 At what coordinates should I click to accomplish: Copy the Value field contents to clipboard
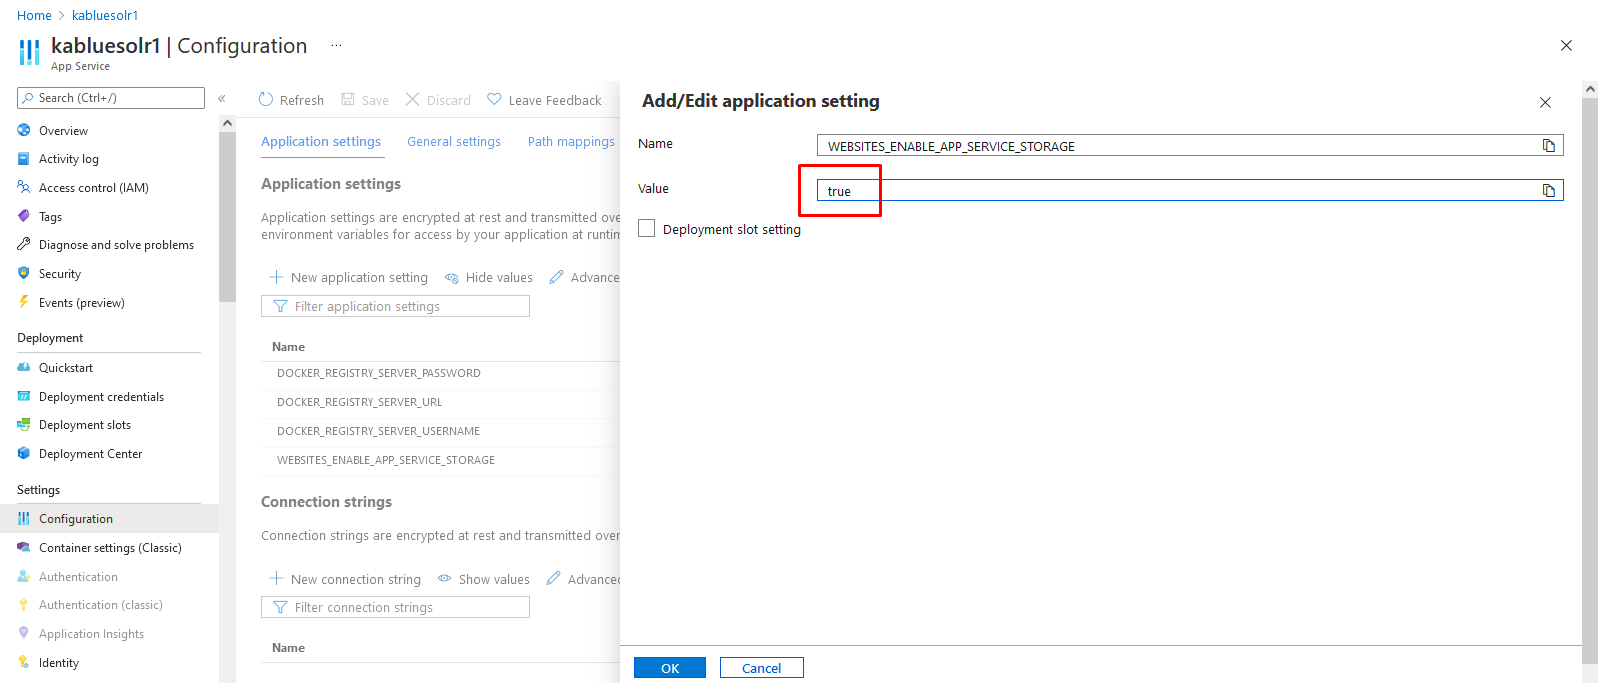click(1548, 191)
